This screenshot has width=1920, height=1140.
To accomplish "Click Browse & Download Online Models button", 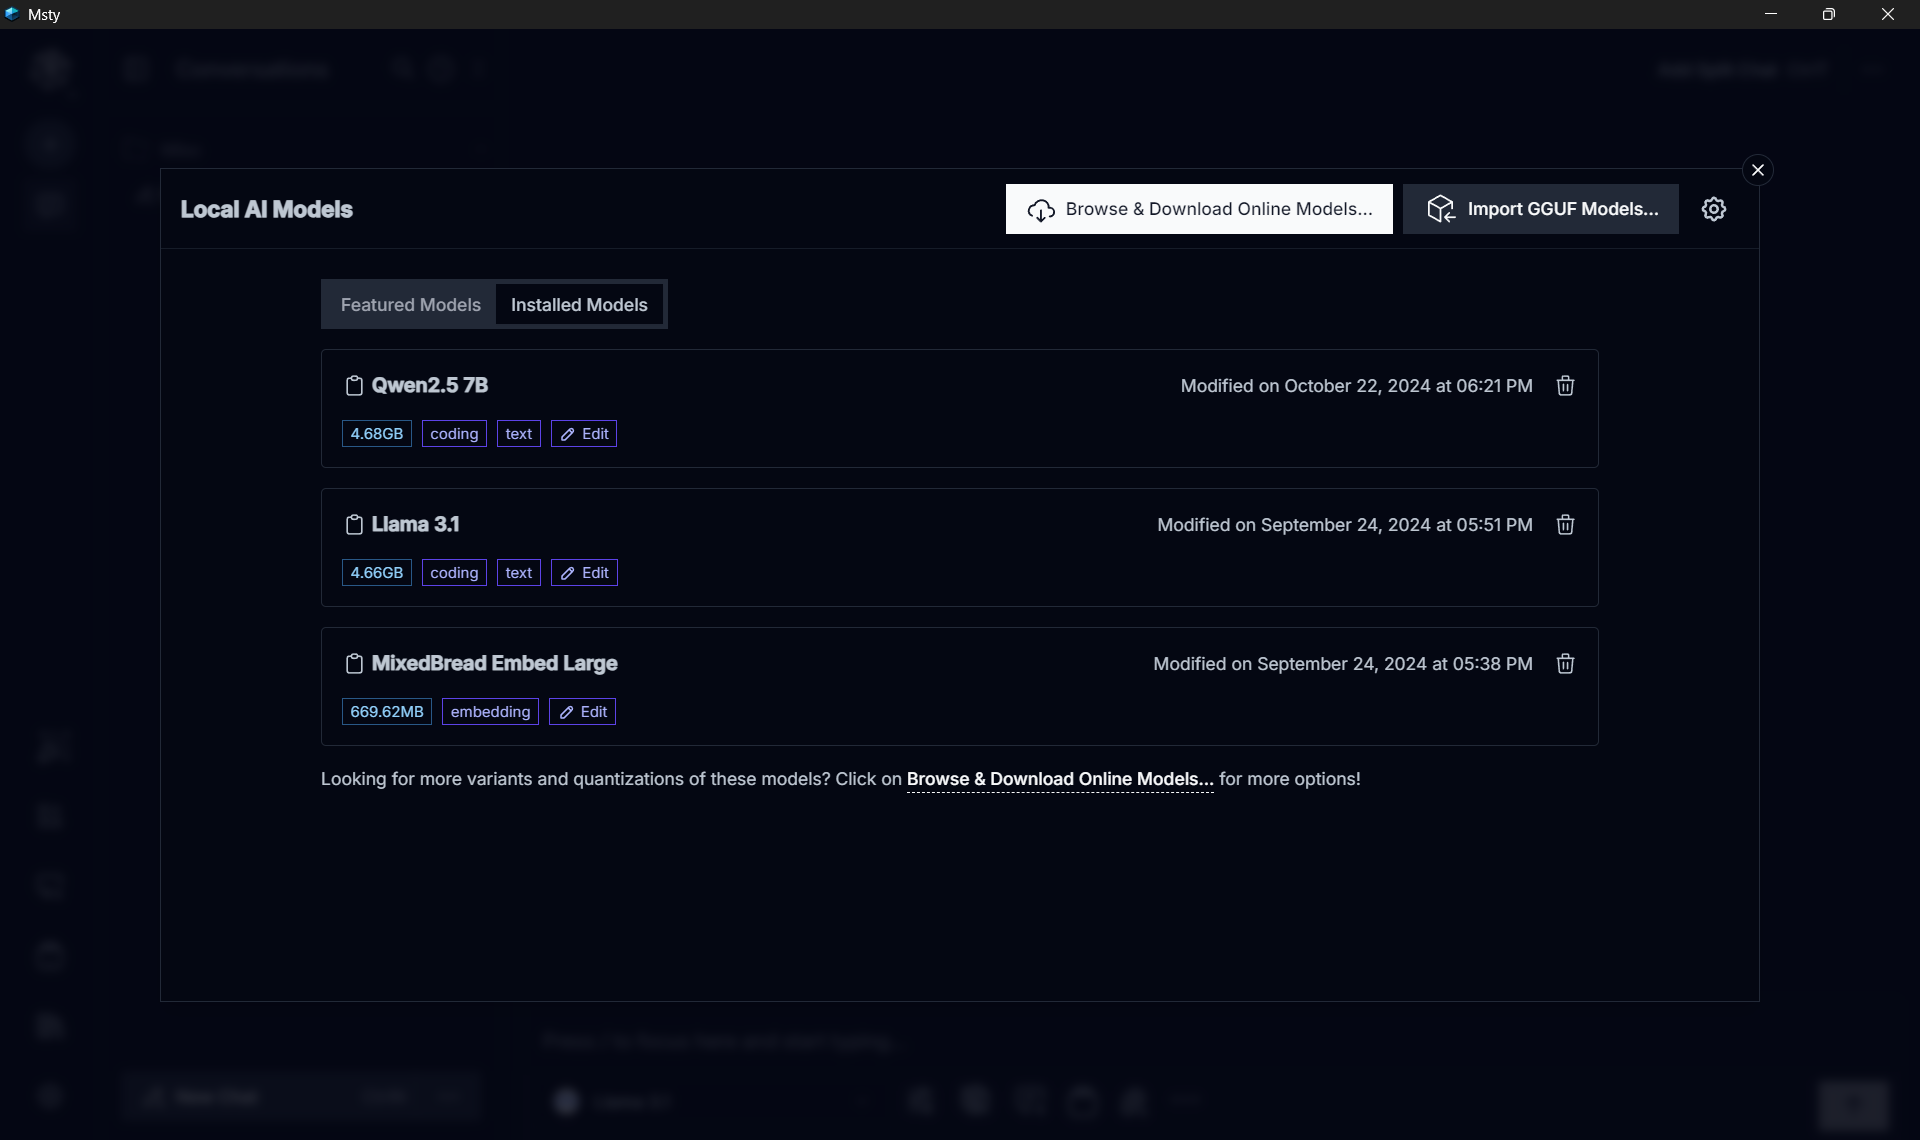I will [1199, 209].
